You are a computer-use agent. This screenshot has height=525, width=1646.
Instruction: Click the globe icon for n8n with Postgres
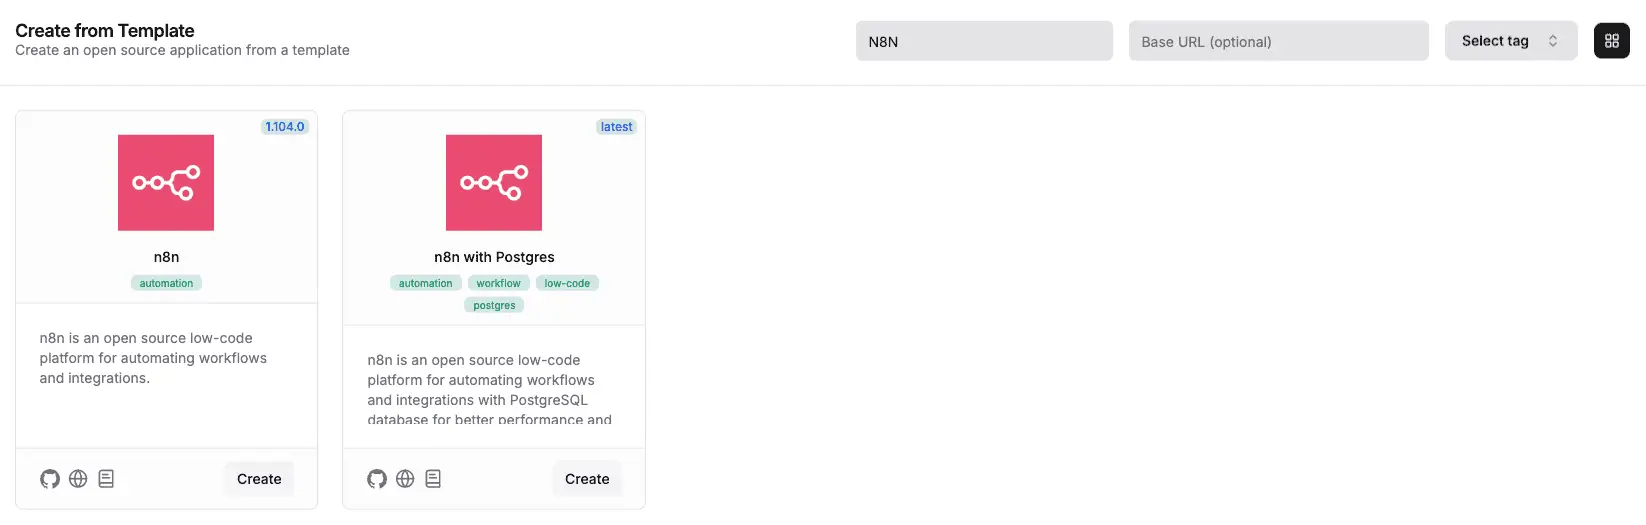point(405,479)
